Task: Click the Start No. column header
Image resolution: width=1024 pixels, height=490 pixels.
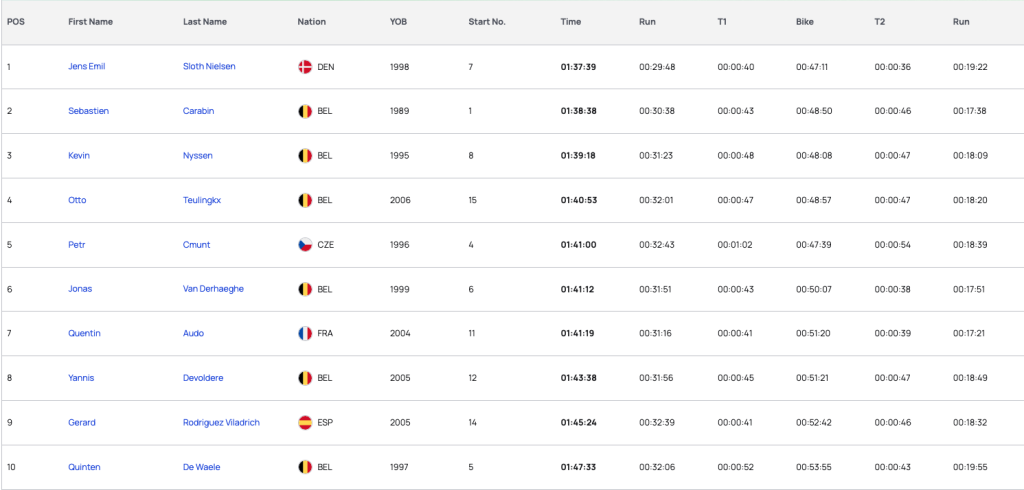Action: (487, 22)
